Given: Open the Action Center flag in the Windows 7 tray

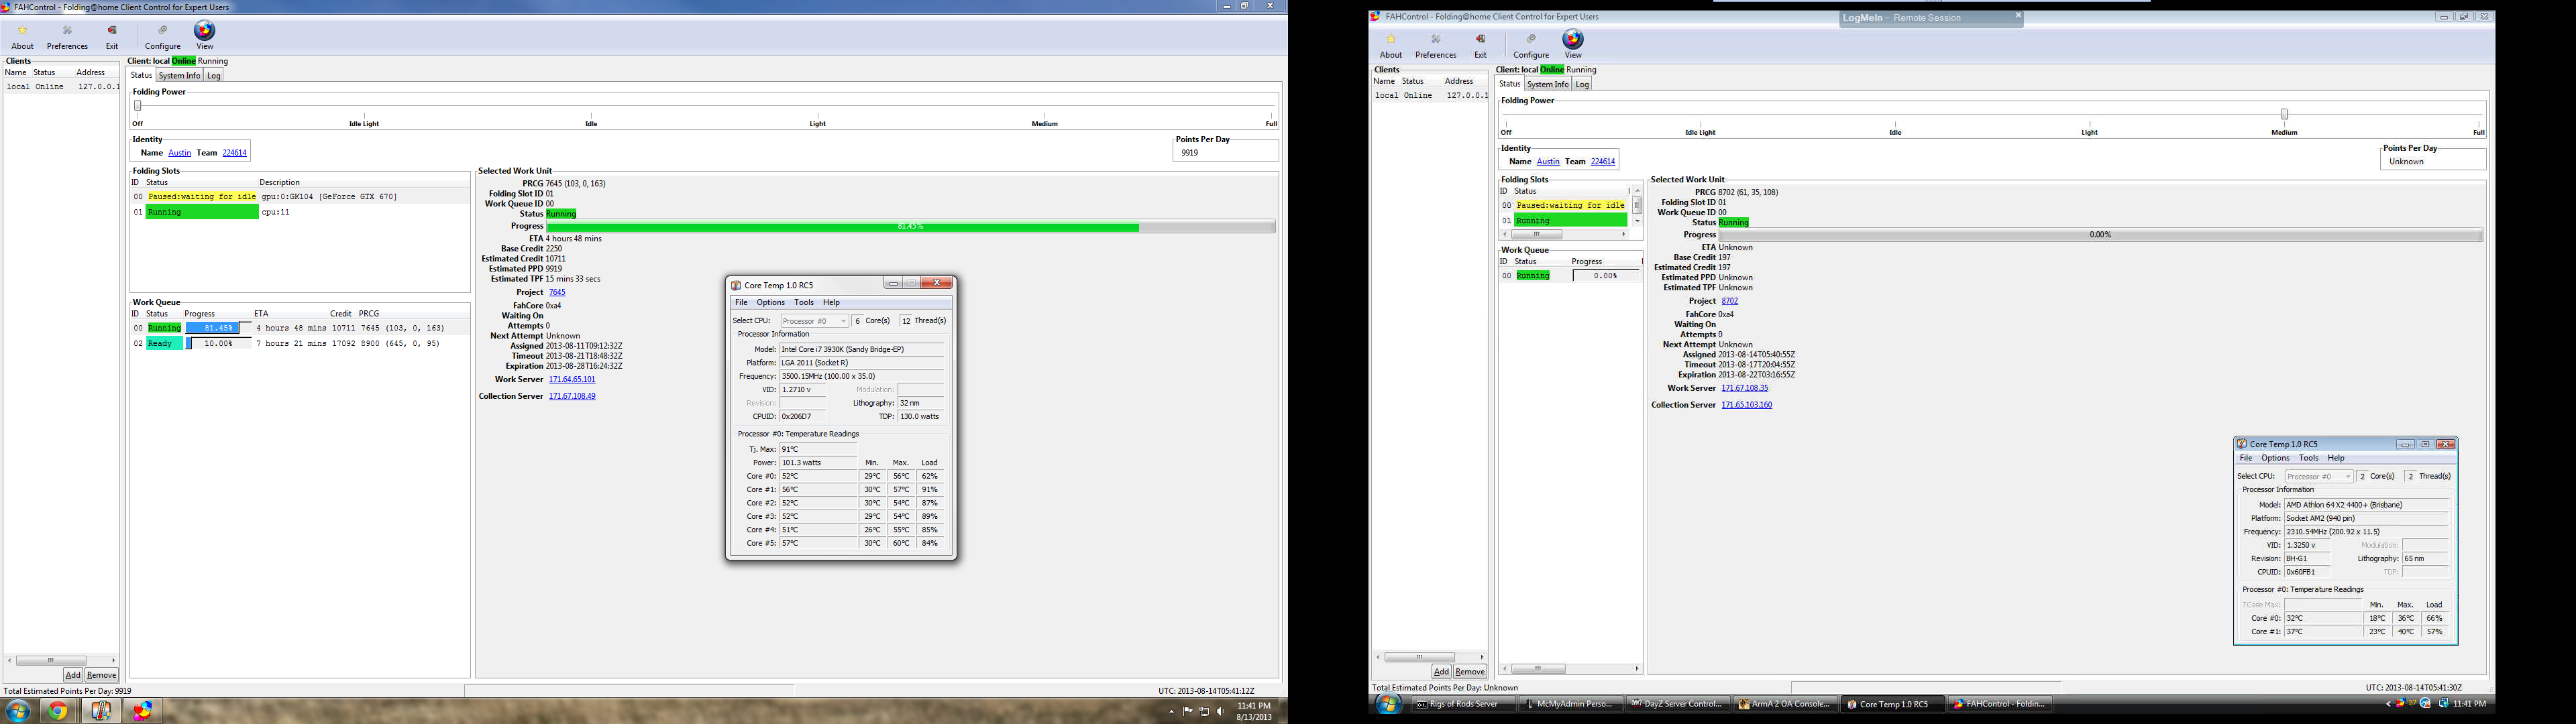Looking at the screenshot, I should pyautogui.click(x=1188, y=712).
